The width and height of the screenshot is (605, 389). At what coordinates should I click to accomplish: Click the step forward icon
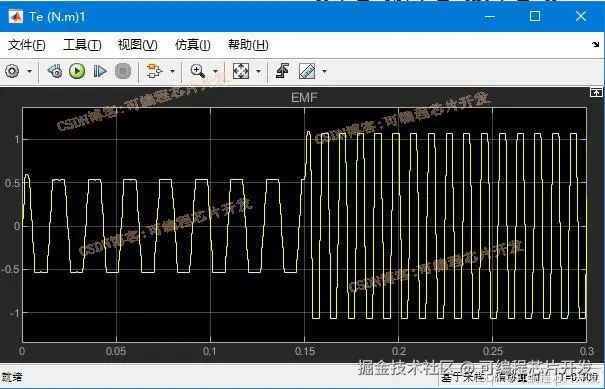pos(100,71)
